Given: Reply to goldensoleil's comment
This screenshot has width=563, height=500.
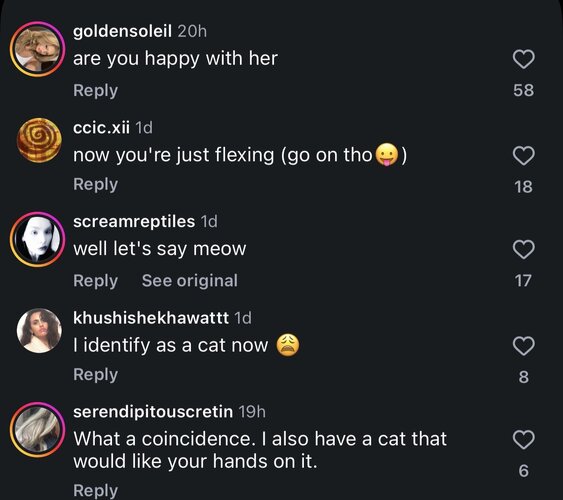Looking at the screenshot, I should pos(96,90).
